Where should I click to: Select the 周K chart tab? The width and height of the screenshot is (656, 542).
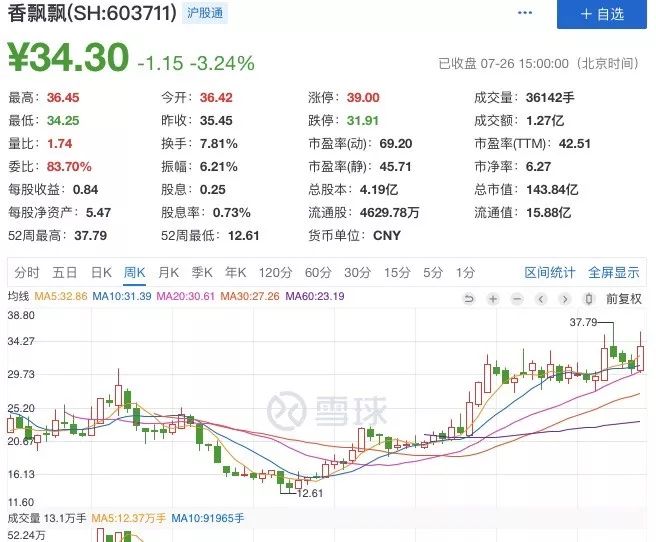(134, 273)
